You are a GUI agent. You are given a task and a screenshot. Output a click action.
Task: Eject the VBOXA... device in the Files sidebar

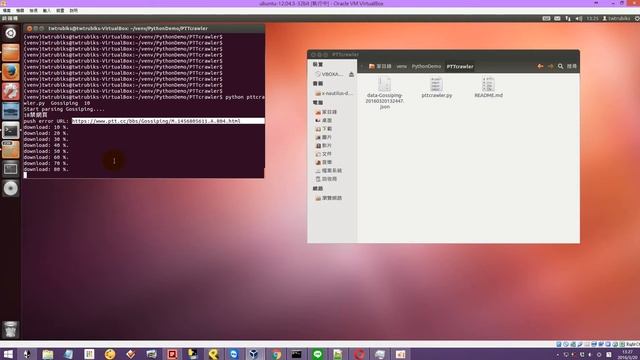351,74
